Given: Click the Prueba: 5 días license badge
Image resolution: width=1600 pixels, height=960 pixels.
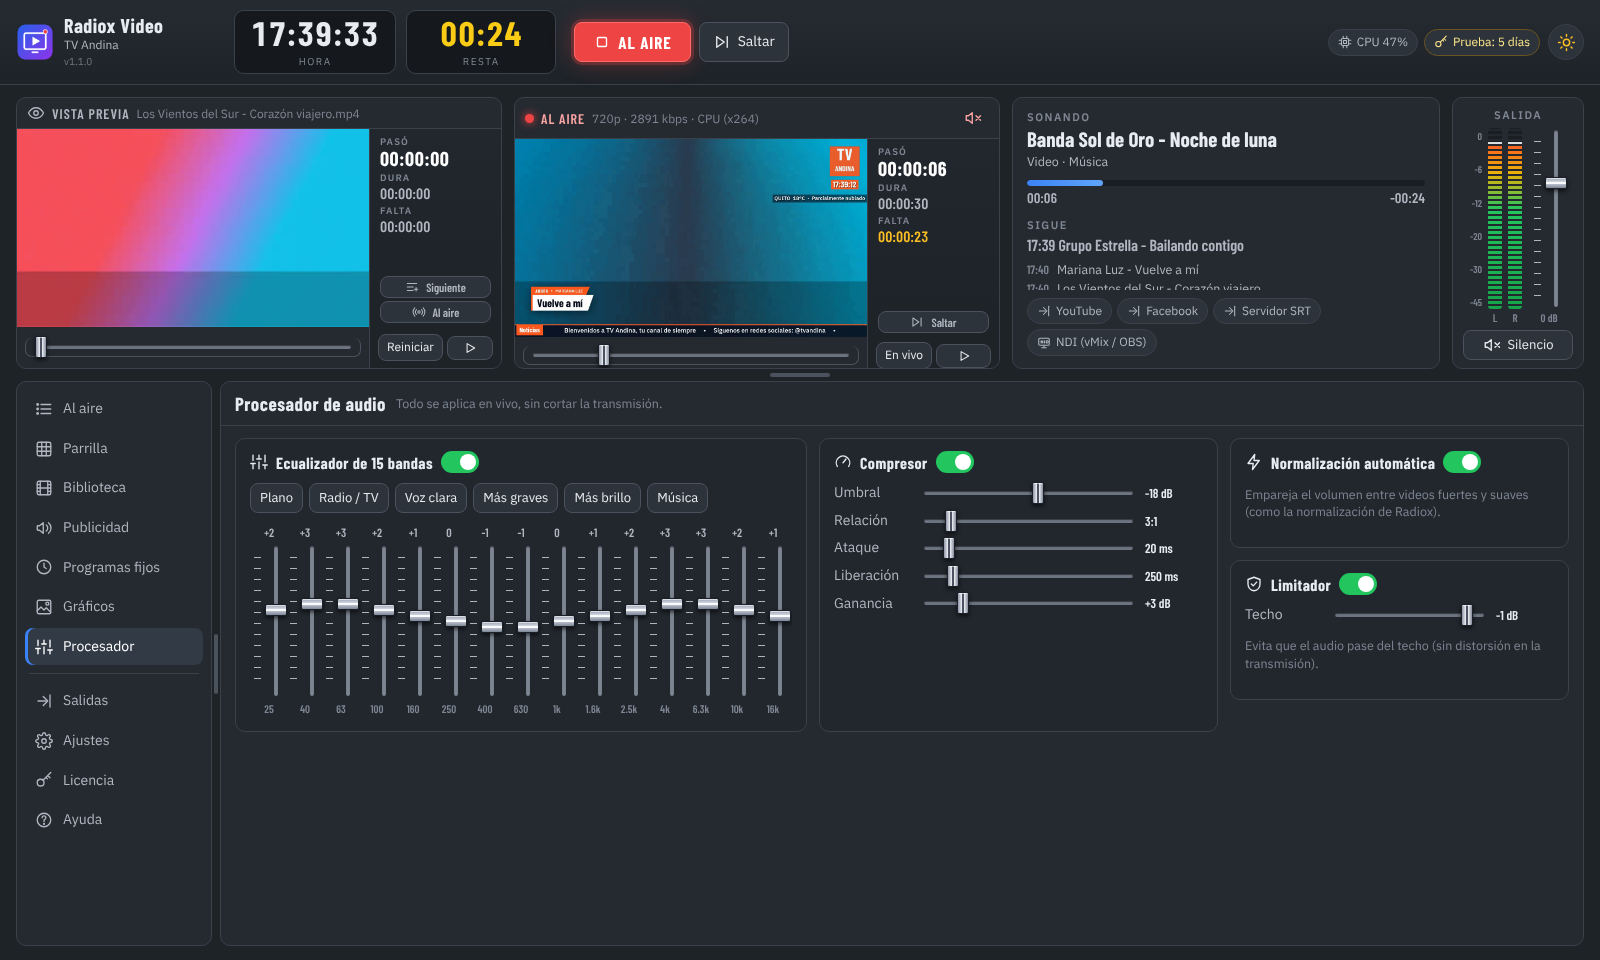Looking at the screenshot, I should coord(1482,42).
